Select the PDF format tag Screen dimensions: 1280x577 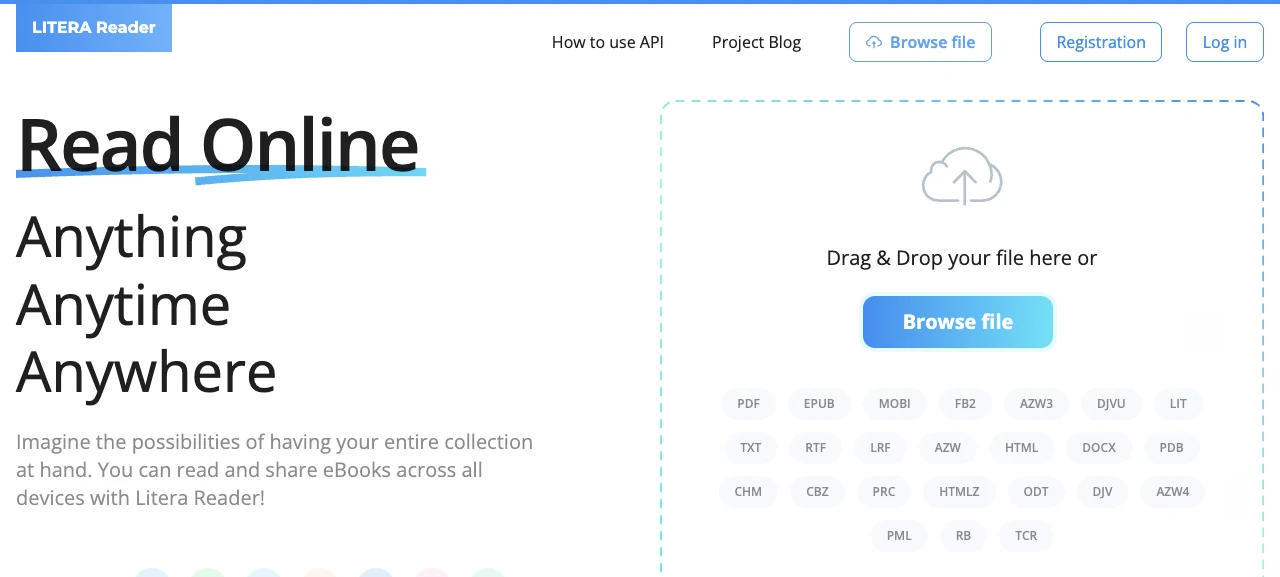tap(749, 404)
